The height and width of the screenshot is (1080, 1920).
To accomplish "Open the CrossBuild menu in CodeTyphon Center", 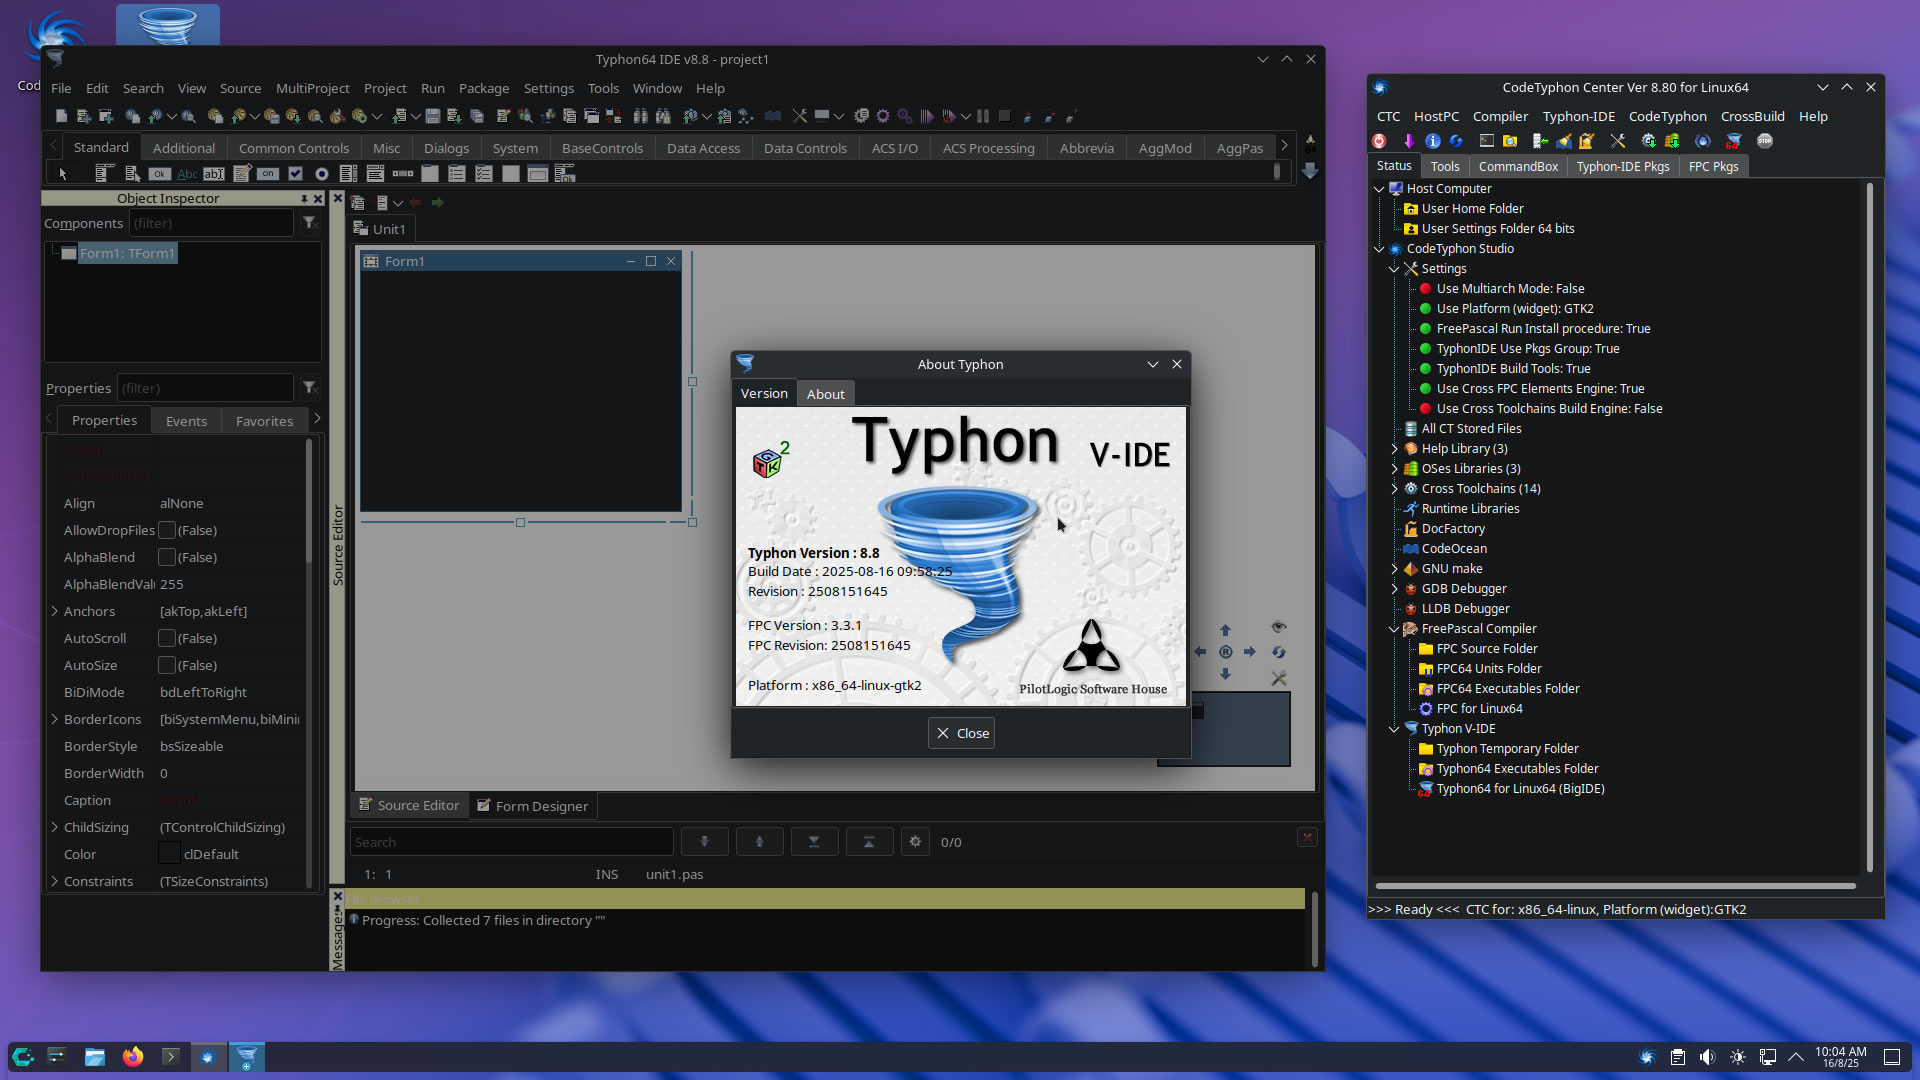I will 1752,116.
